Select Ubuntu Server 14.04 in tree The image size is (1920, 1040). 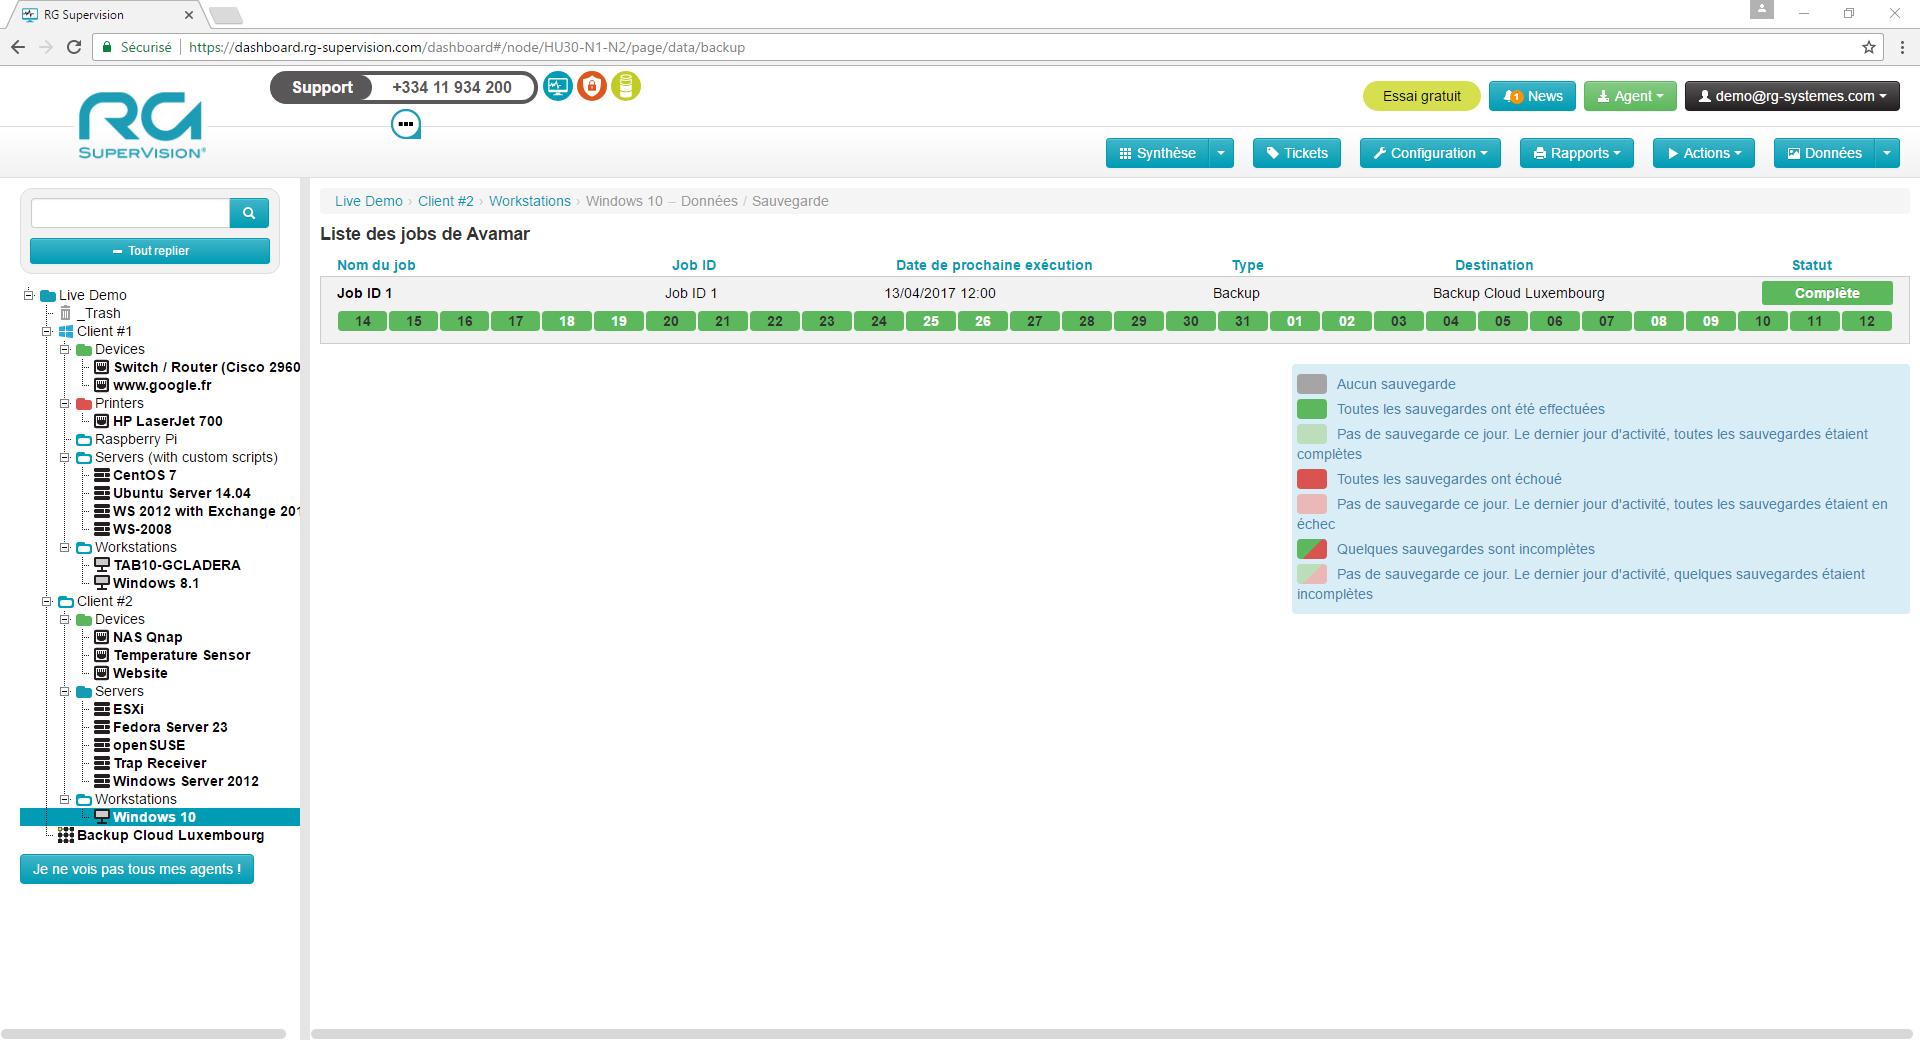[x=182, y=493]
